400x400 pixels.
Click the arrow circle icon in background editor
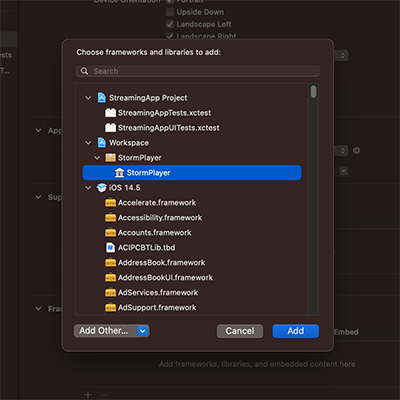click(356, 151)
